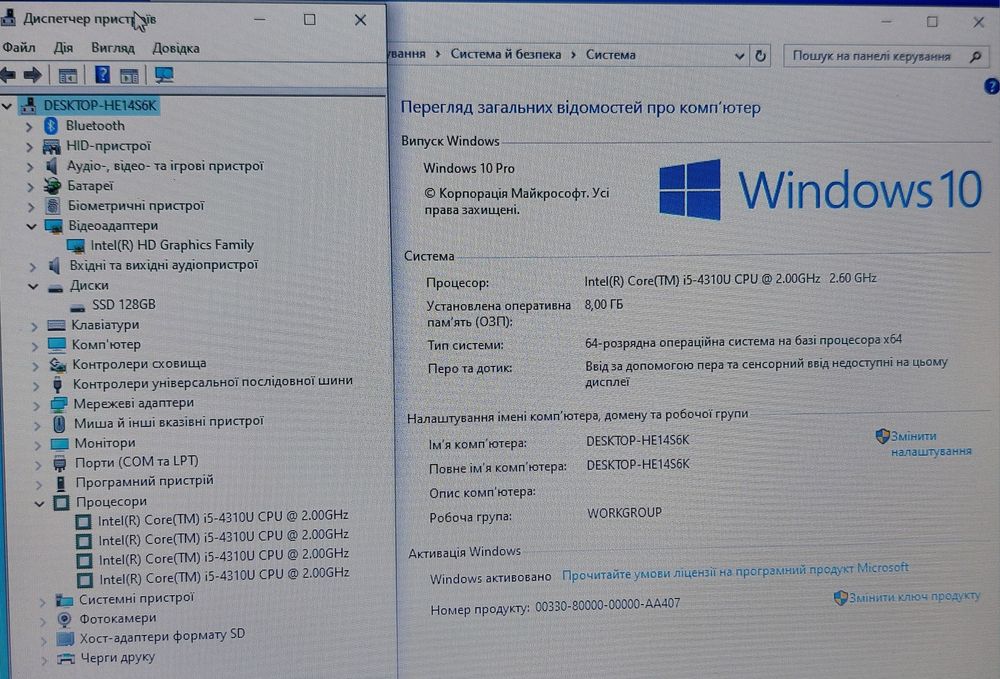This screenshot has width=1000, height=679.
Task: Click the Back arrow in Device Manager toolbar
Action: [x=8, y=75]
